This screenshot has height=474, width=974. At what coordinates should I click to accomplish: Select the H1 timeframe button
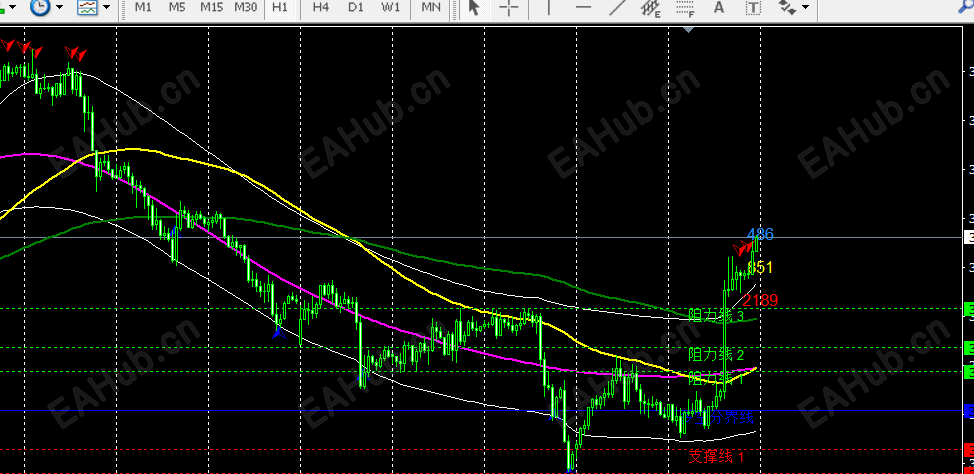(x=280, y=7)
